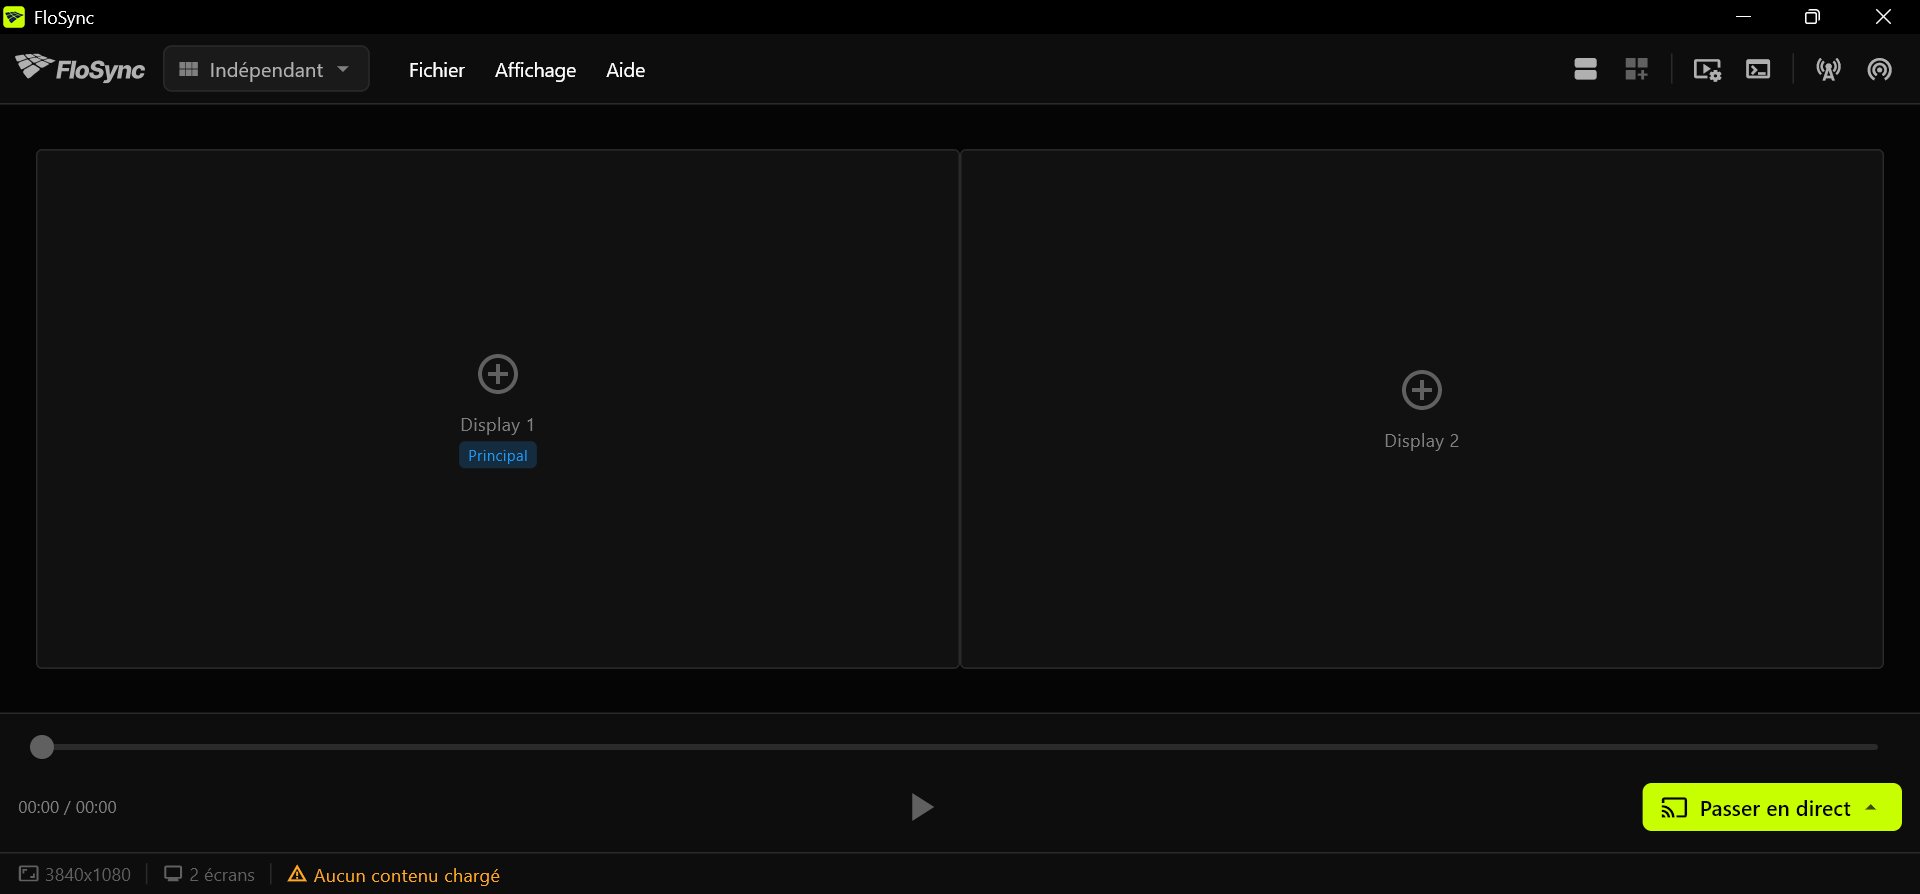Image resolution: width=1920 pixels, height=894 pixels.
Task: Add content with Display 1 plus icon
Action: tap(498, 374)
